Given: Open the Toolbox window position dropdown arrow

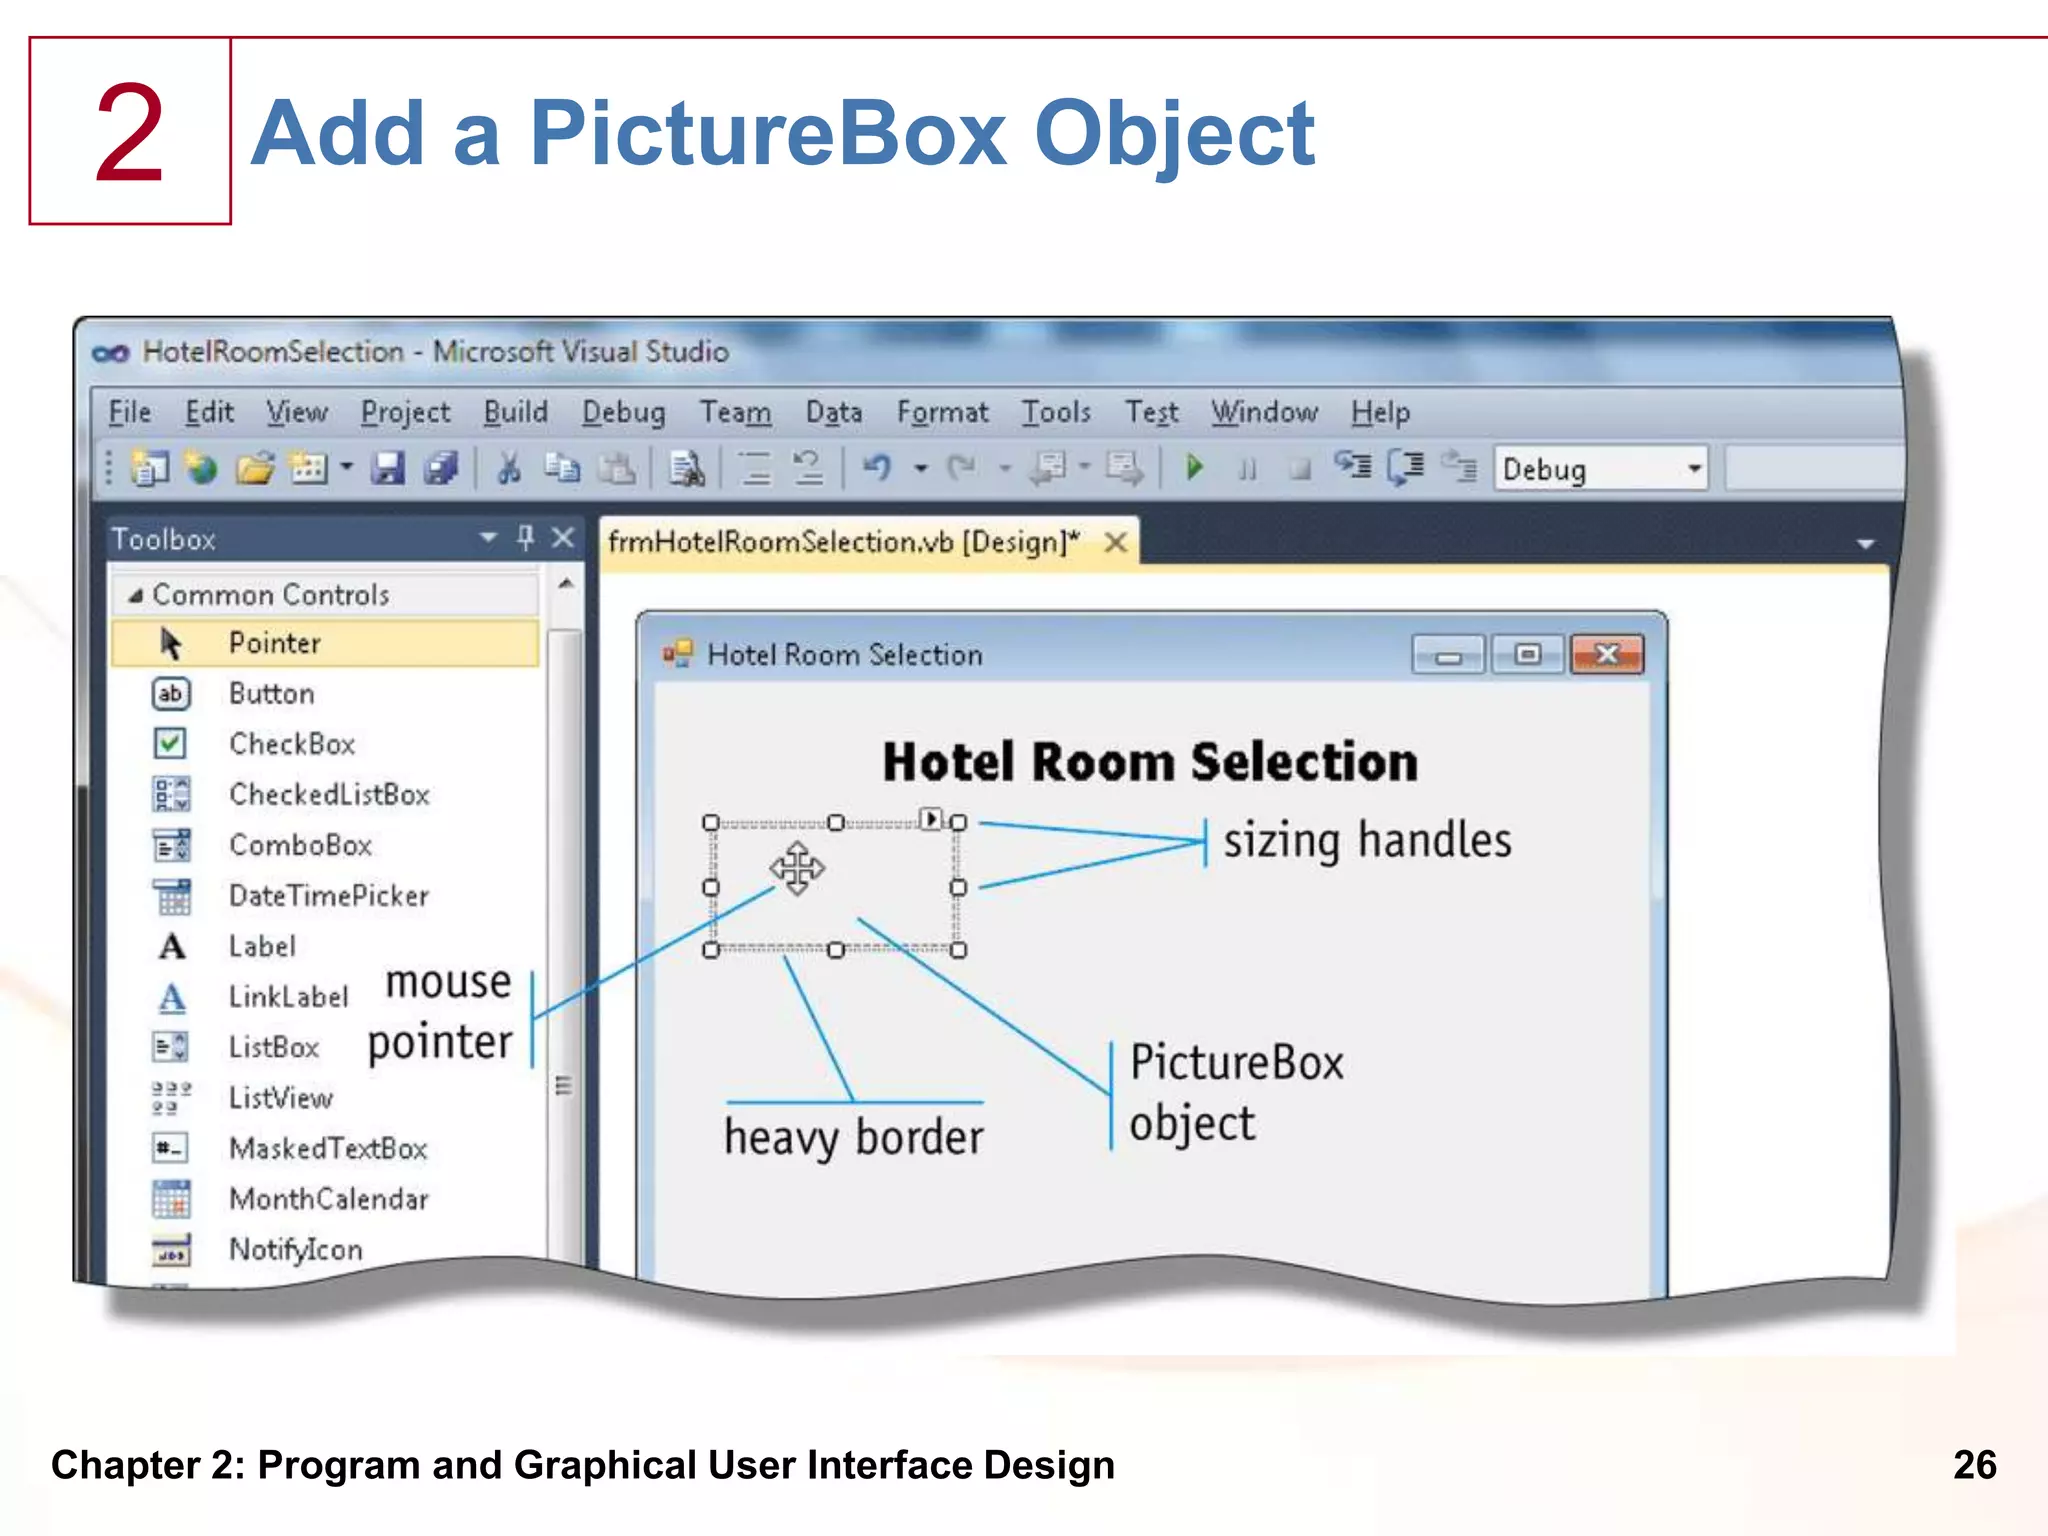Looking at the screenshot, I should tap(488, 538).
